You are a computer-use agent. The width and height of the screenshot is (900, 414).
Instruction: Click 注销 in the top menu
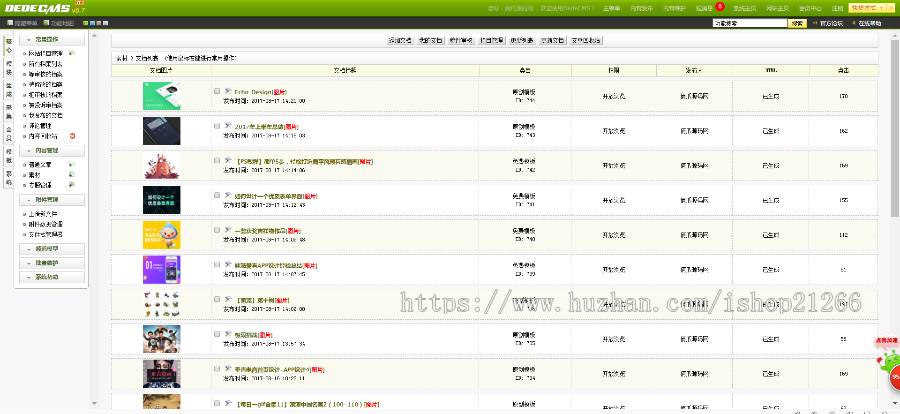837,9
